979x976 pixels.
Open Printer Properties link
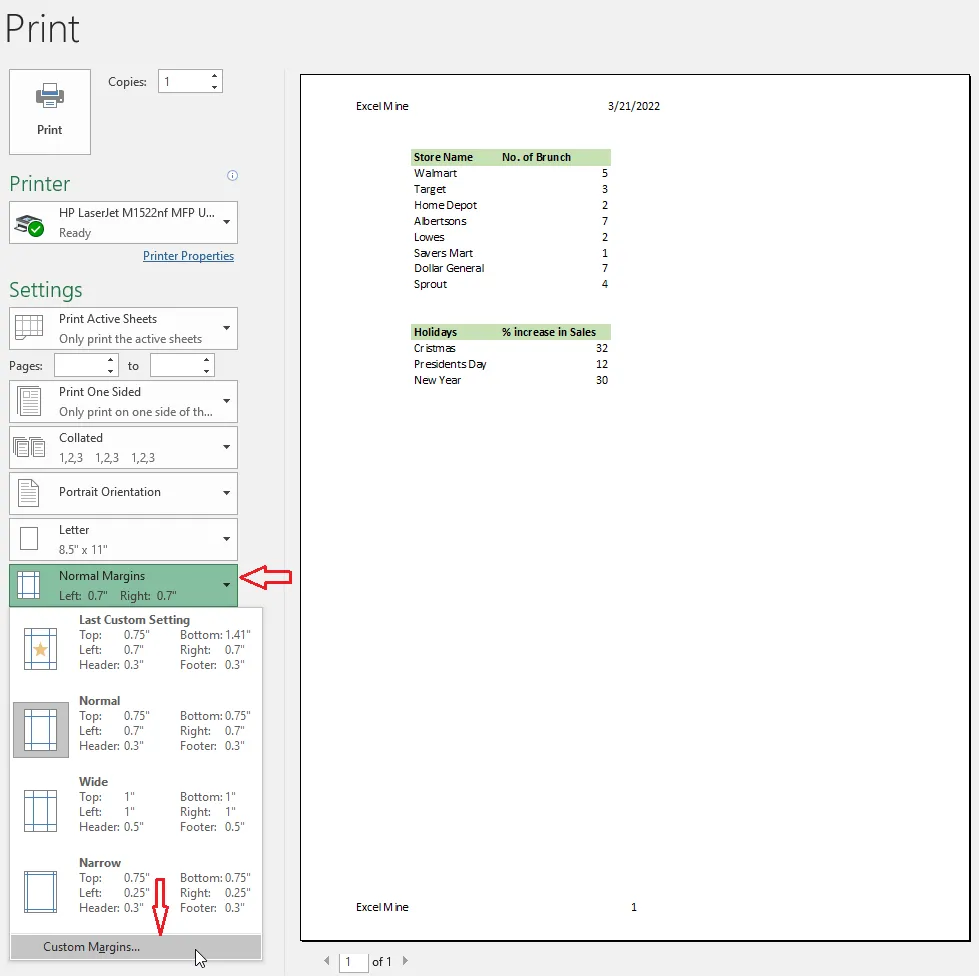click(x=189, y=256)
